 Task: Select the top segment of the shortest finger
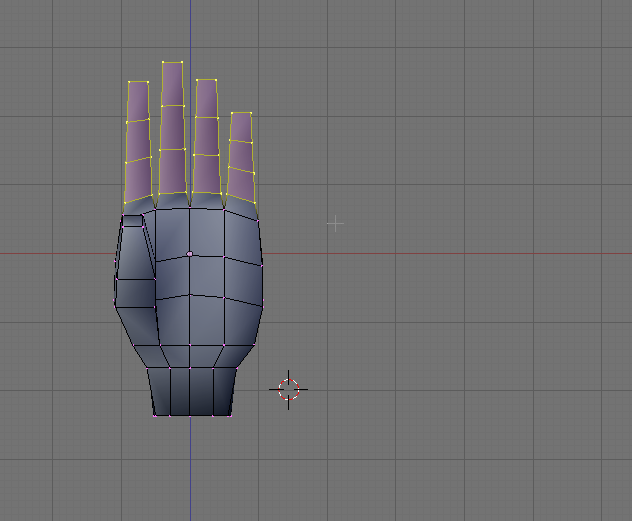click(241, 127)
